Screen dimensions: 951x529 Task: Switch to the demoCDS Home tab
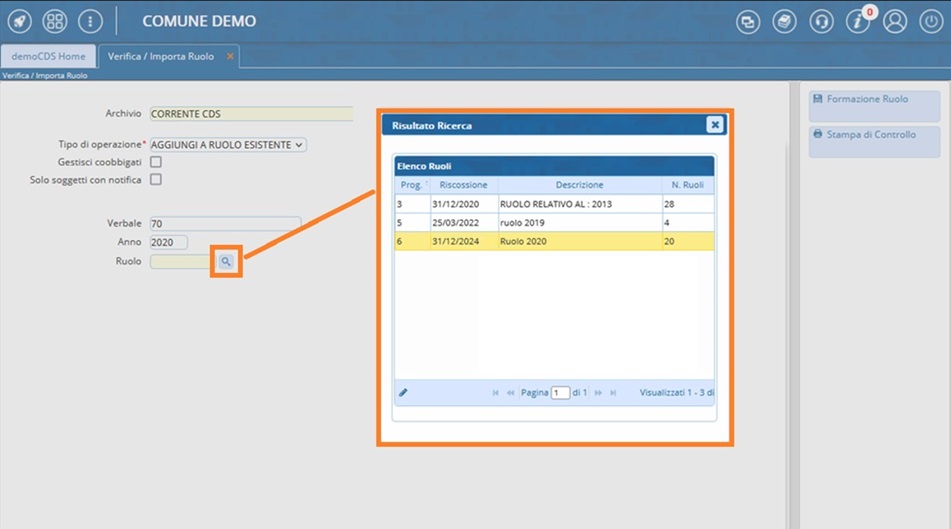(x=48, y=56)
